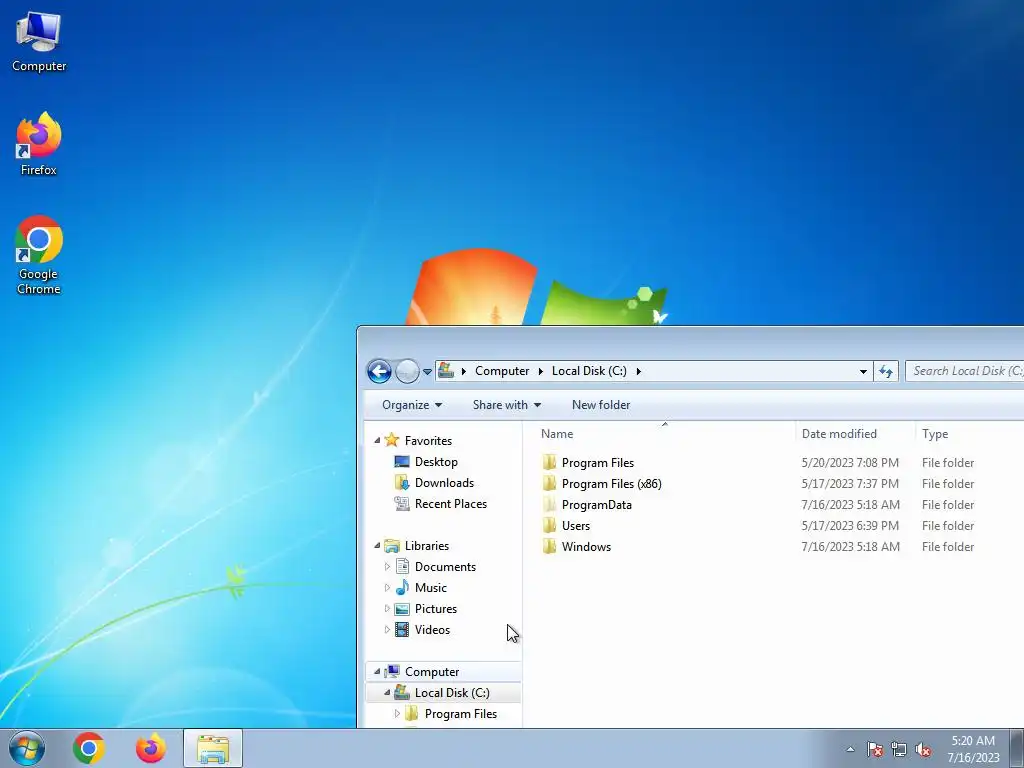Screen dimensions: 1024x768
Task: Collapse the Favorites tree group
Action: 377,441
